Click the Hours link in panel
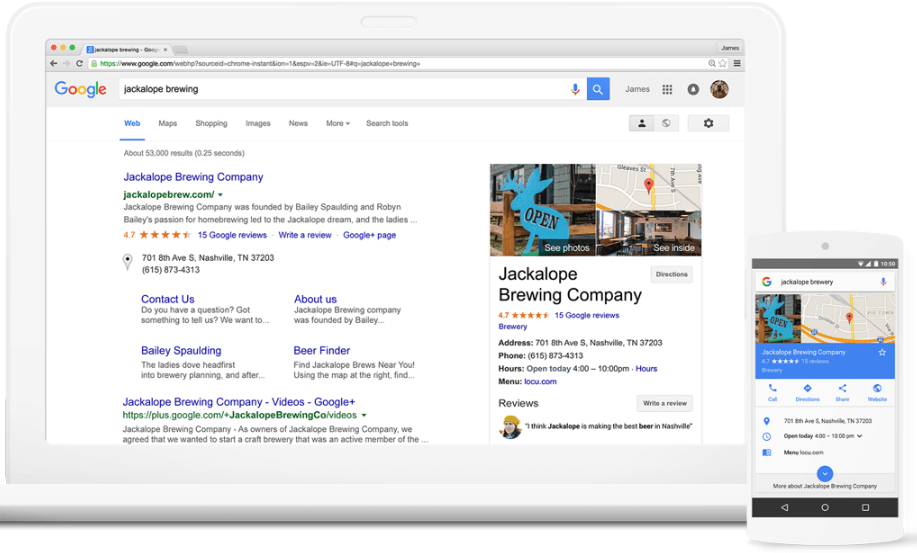This screenshot has width=917, height=553. (646, 369)
